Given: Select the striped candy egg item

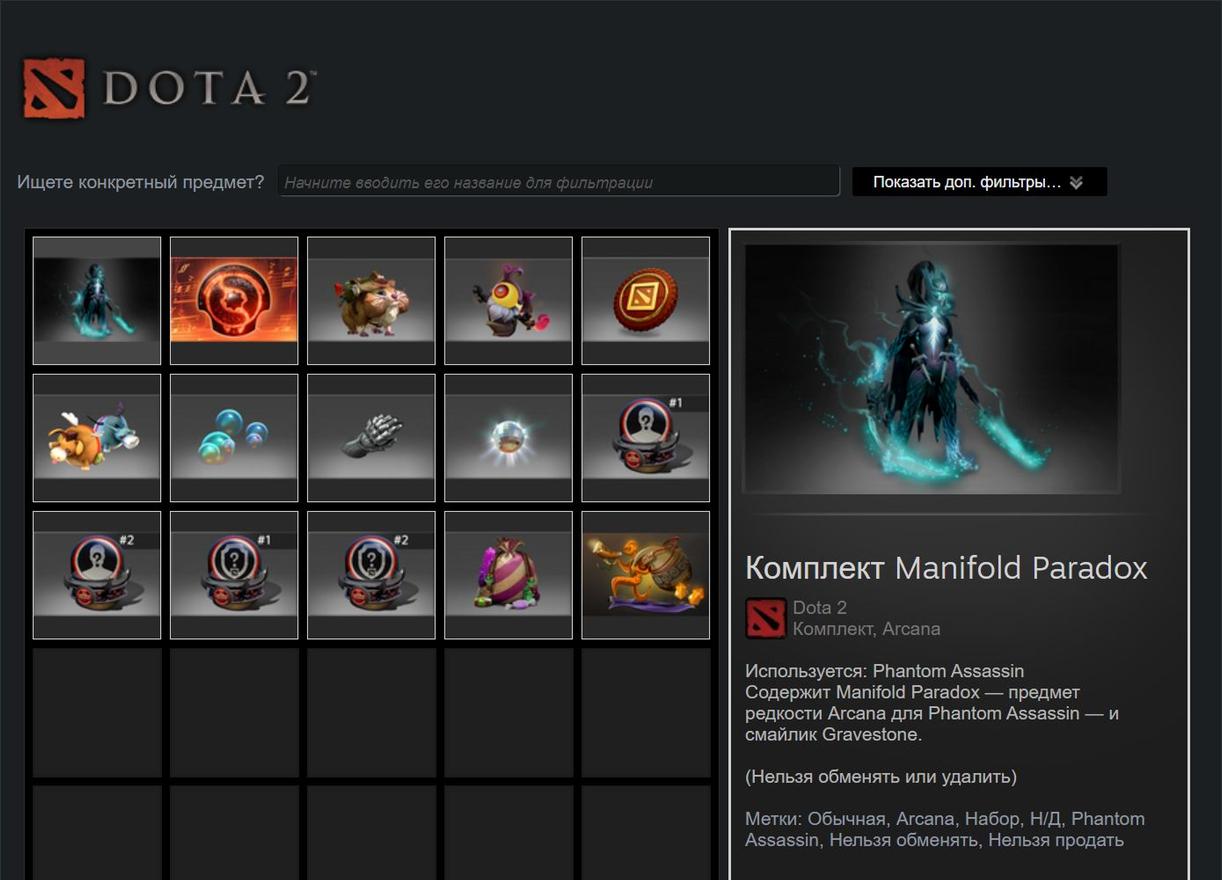Looking at the screenshot, I should click(508, 574).
